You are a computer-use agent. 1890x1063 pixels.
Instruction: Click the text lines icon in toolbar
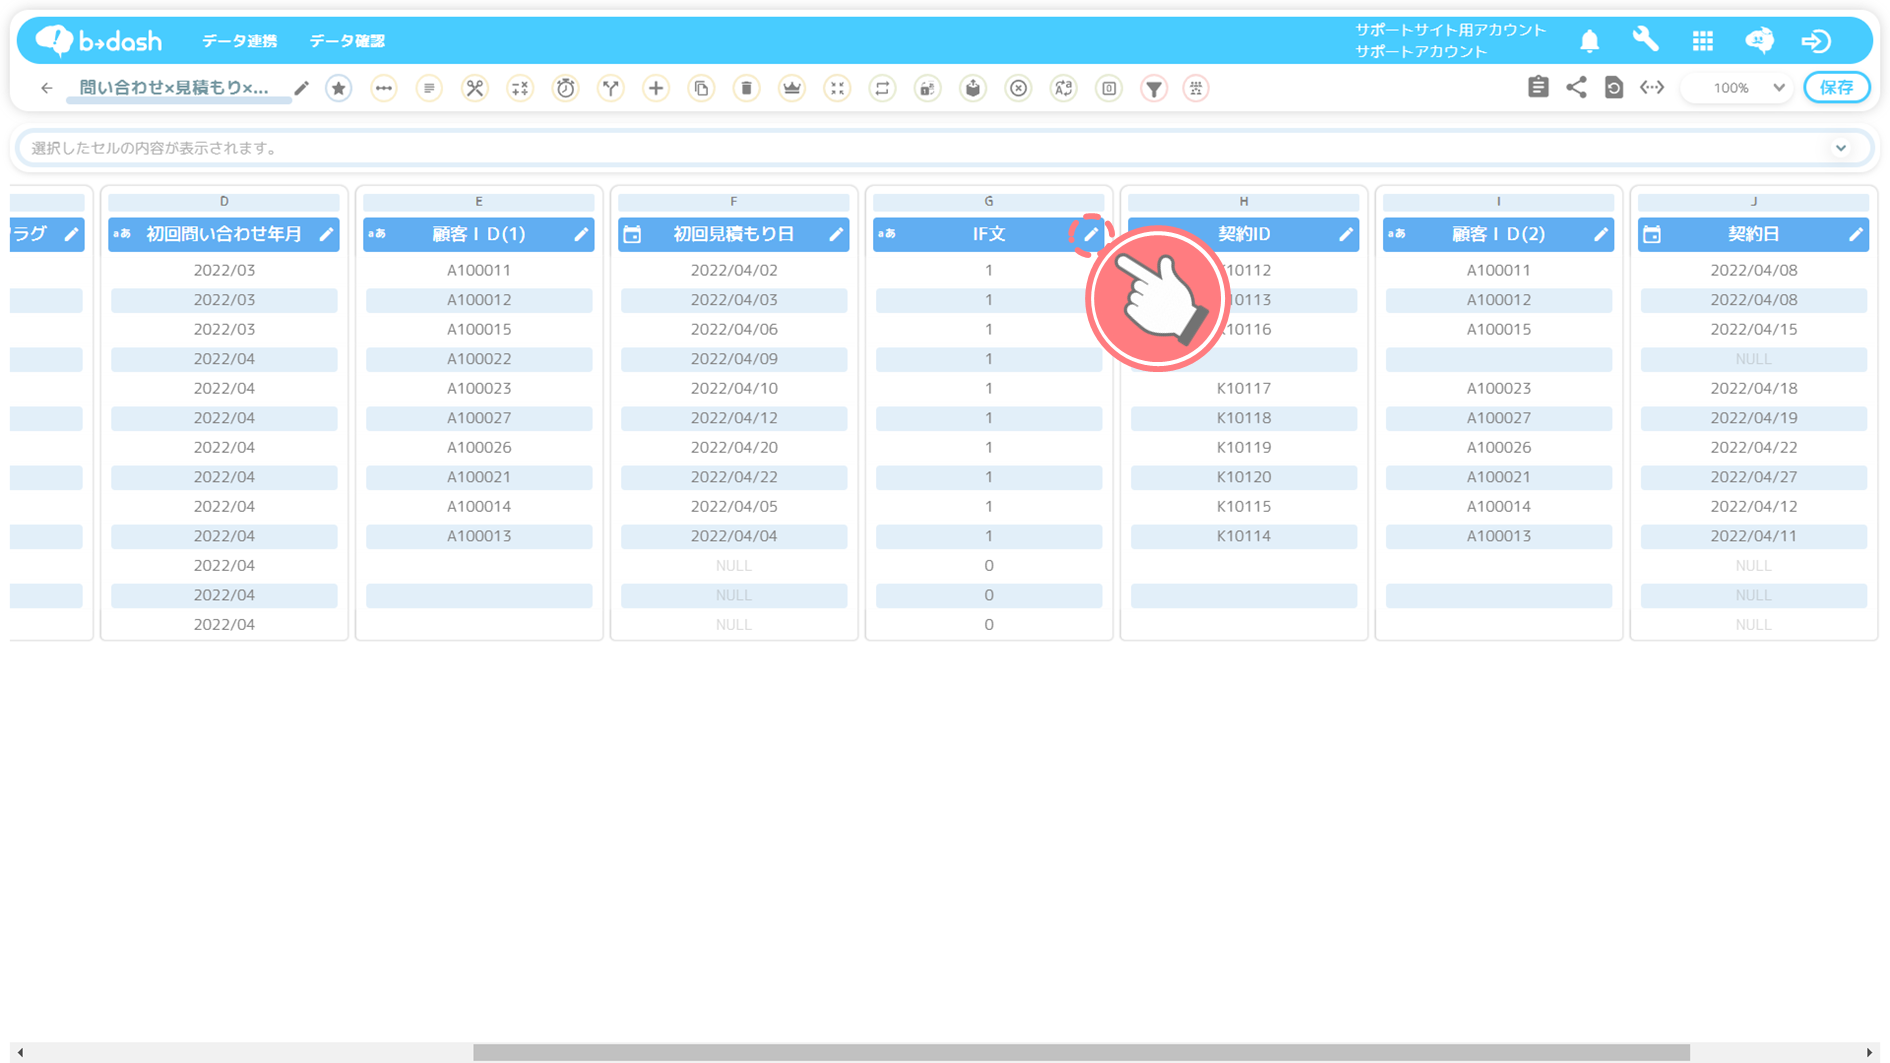pos(429,88)
